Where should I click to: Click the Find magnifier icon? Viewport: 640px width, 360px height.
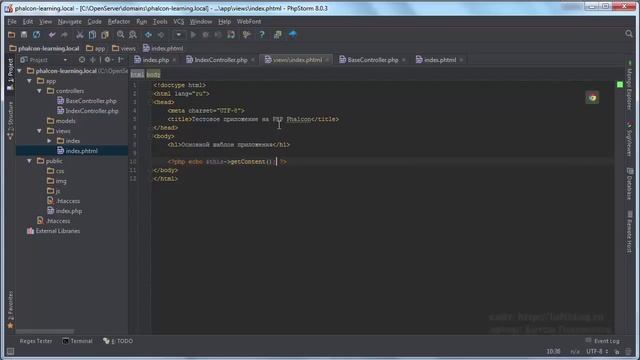[x=120, y=35]
